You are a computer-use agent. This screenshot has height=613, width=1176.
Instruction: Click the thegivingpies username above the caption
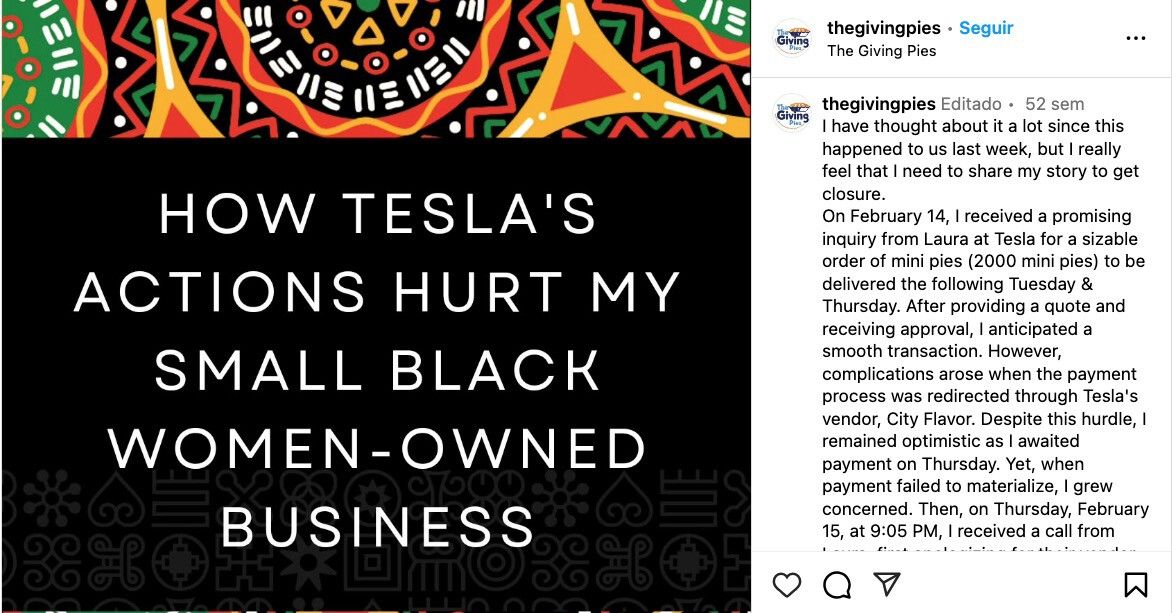(x=879, y=104)
